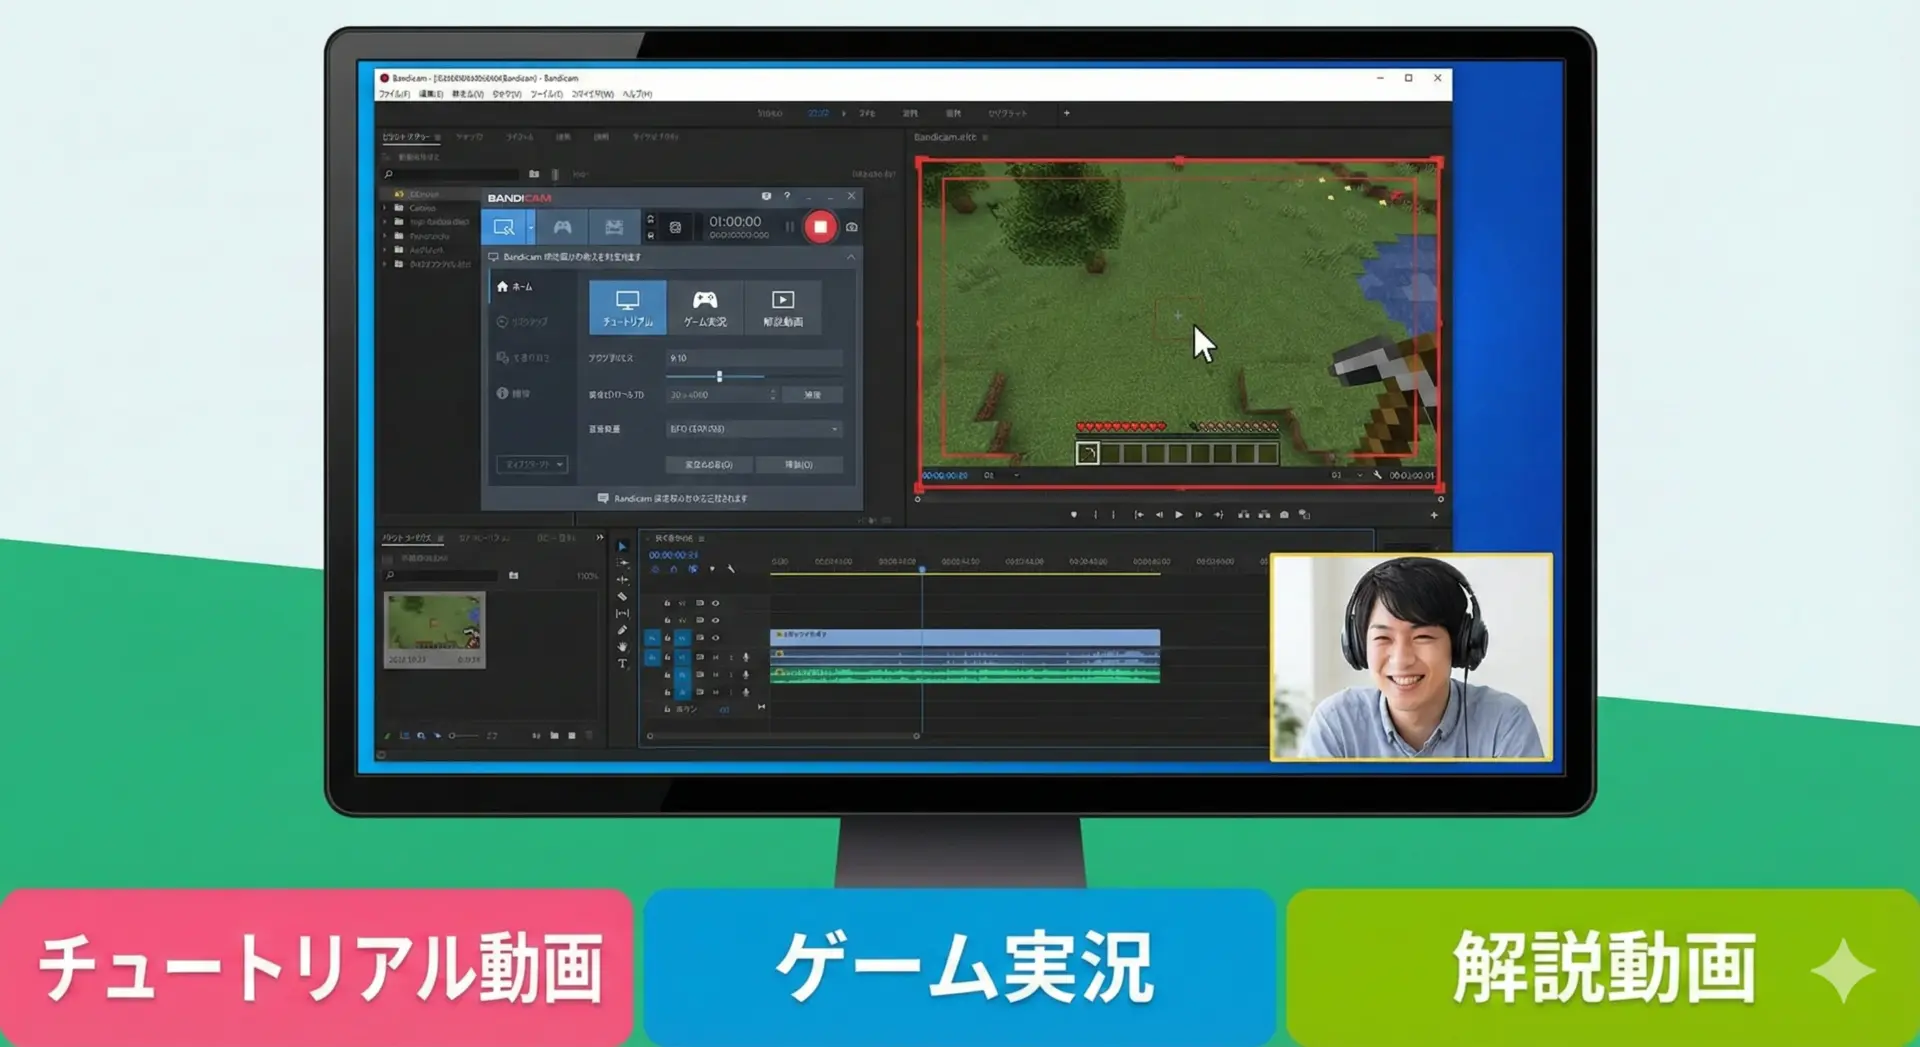This screenshot has height=1047, width=1920.
Task: Toggle the lock on the first audio track
Action: pyautogui.click(x=667, y=657)
